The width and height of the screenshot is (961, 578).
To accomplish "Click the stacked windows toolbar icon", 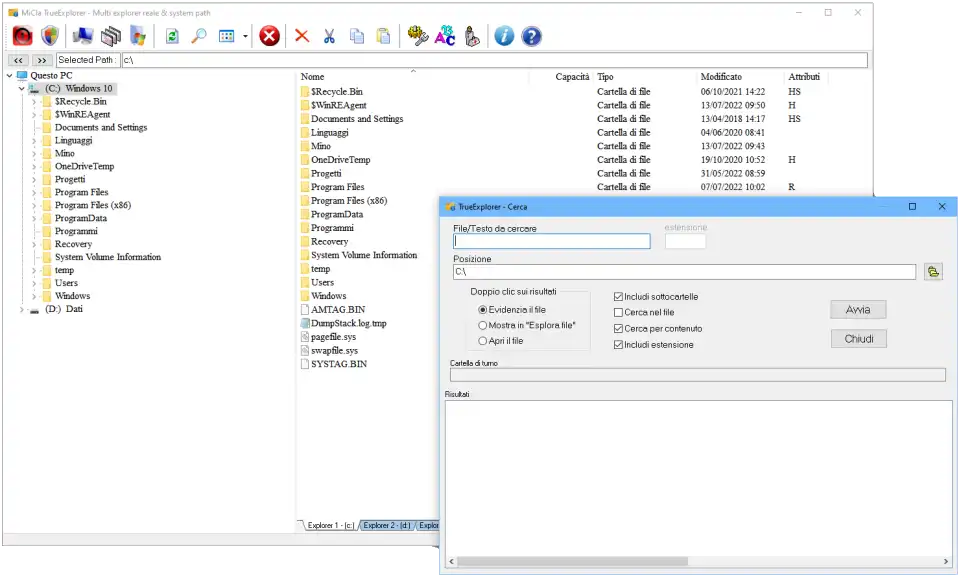I will pos(111,36).
